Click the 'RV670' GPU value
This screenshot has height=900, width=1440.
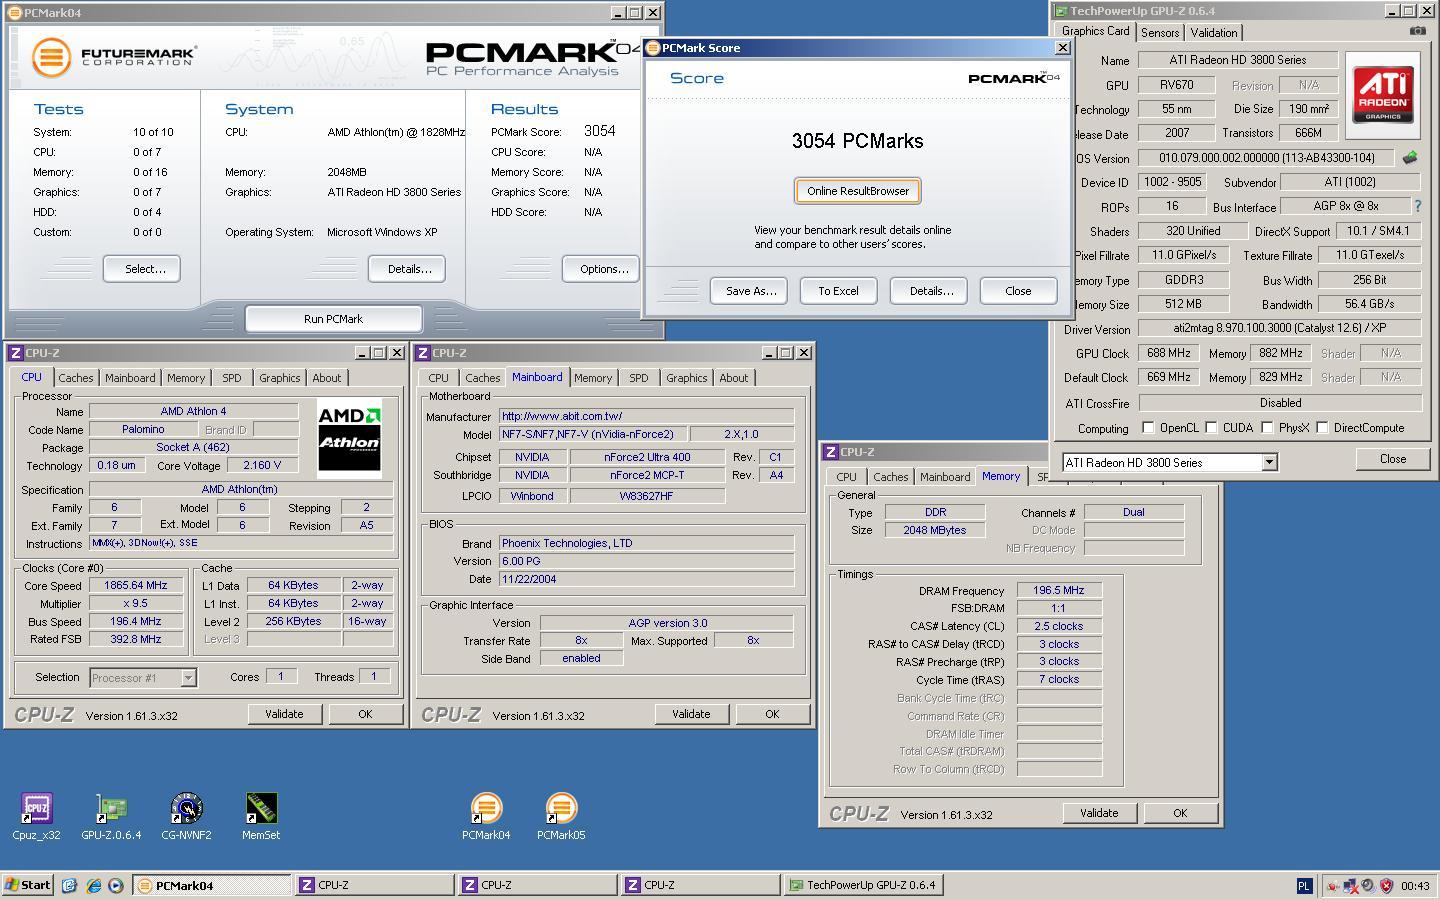tap(1177, 85)
